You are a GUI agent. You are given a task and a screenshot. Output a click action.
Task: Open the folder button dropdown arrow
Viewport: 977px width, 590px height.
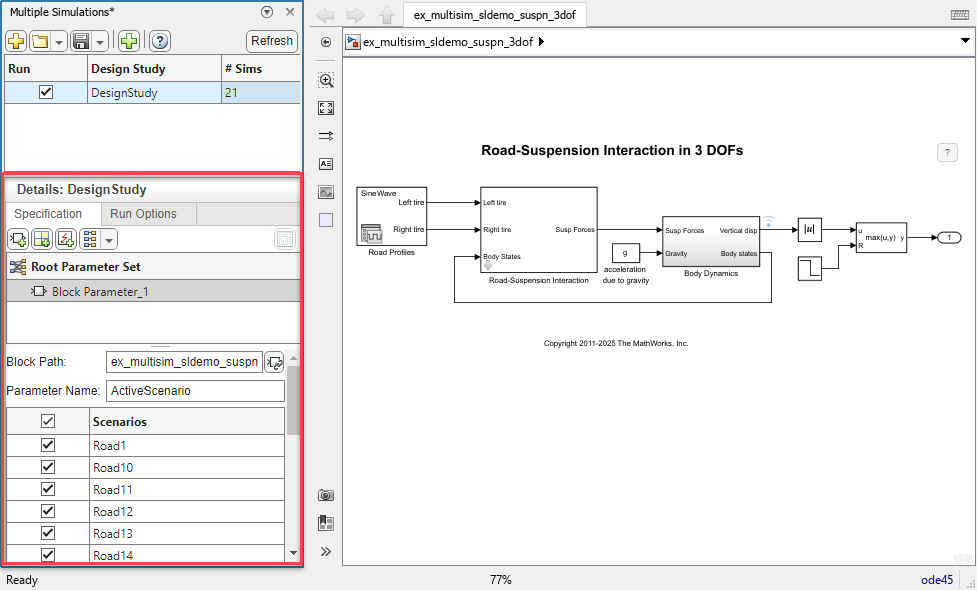[x=59, y=41]
